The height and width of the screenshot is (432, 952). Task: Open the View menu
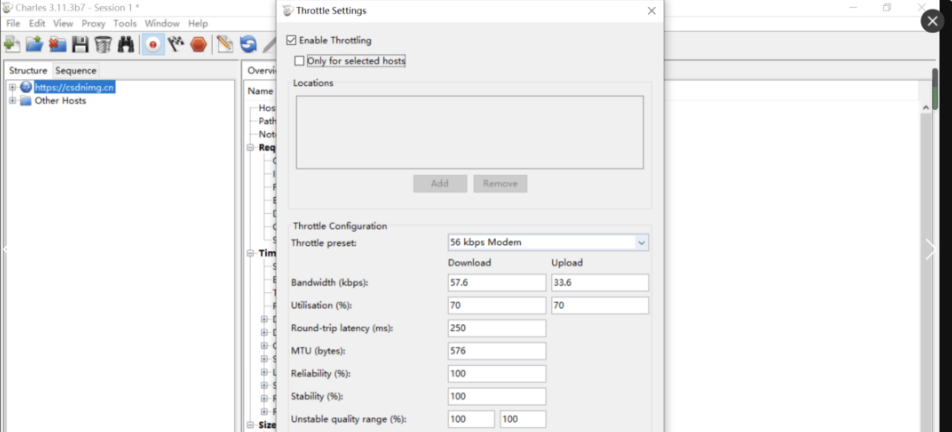click(63, 24)
